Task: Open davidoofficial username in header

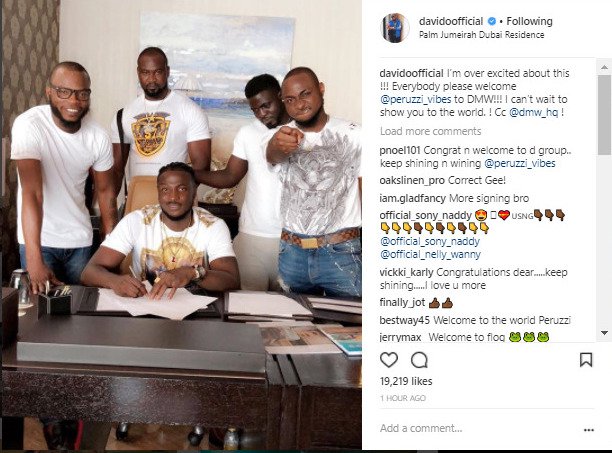Action: click(x=451, y=21)
